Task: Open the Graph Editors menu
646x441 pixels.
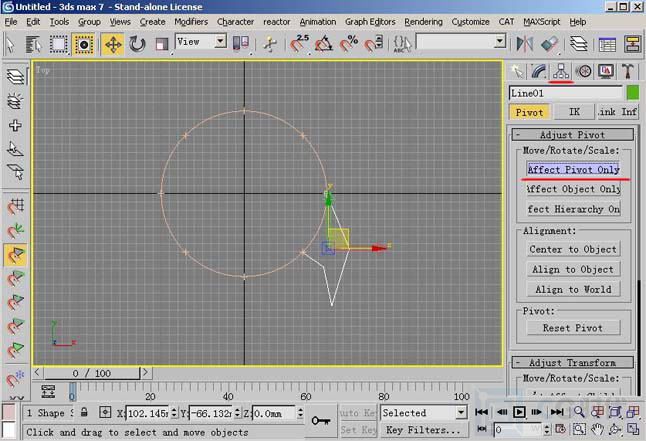Action: click(370, 22)
